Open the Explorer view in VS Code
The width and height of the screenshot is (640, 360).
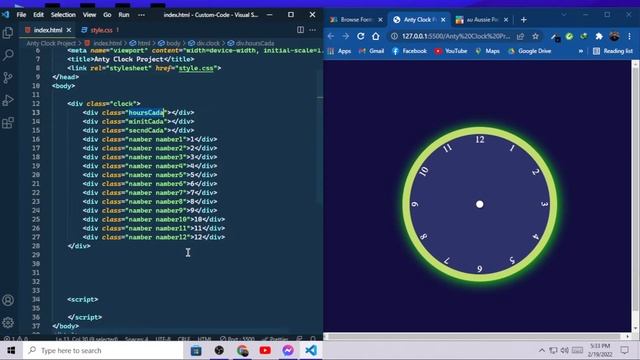point(8,33)
